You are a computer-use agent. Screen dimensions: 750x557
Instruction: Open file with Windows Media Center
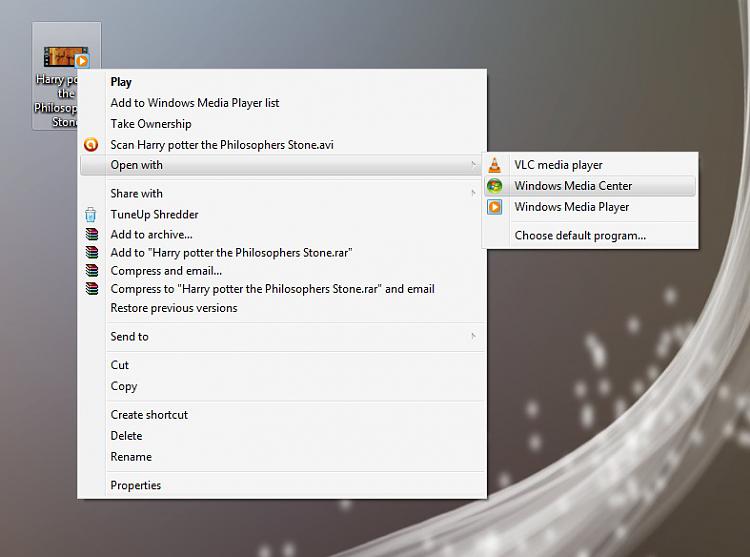(590, 186)
